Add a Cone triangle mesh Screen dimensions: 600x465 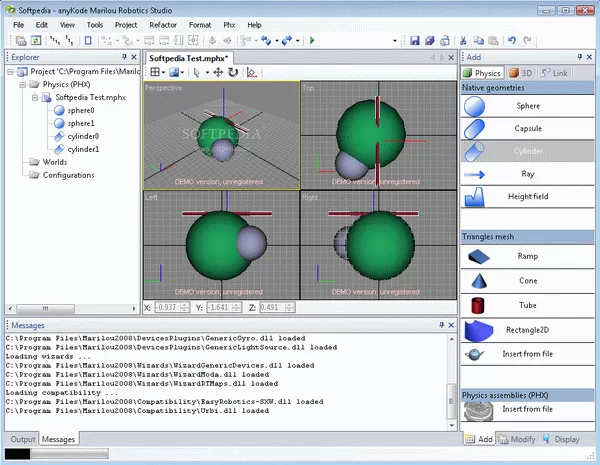click(x=527, y=281)
